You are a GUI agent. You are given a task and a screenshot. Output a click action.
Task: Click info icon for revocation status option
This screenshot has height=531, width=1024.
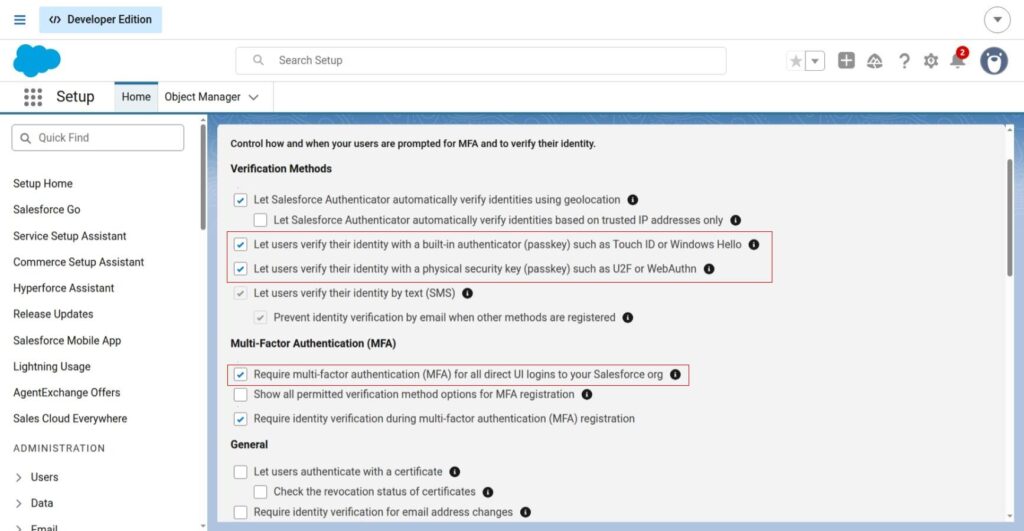pos(488,492)
